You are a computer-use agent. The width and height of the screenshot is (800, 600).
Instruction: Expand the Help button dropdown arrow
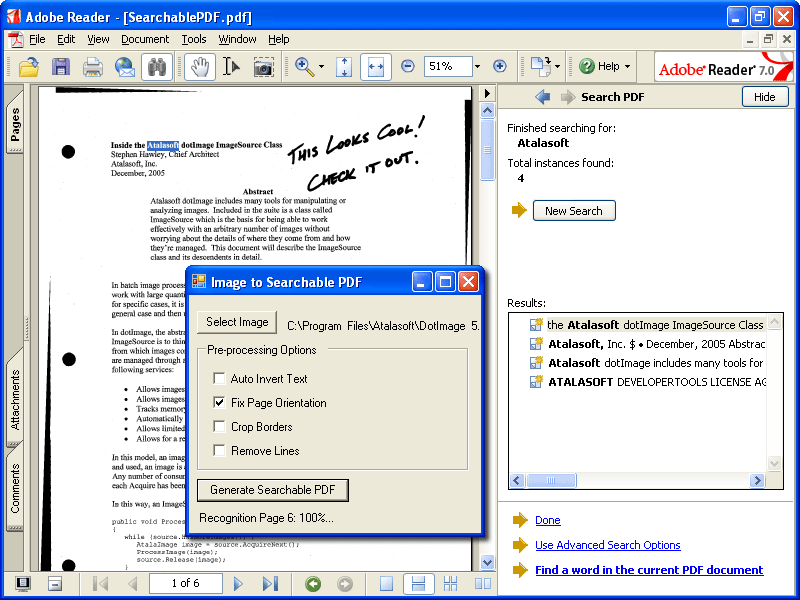click(628, 66)
